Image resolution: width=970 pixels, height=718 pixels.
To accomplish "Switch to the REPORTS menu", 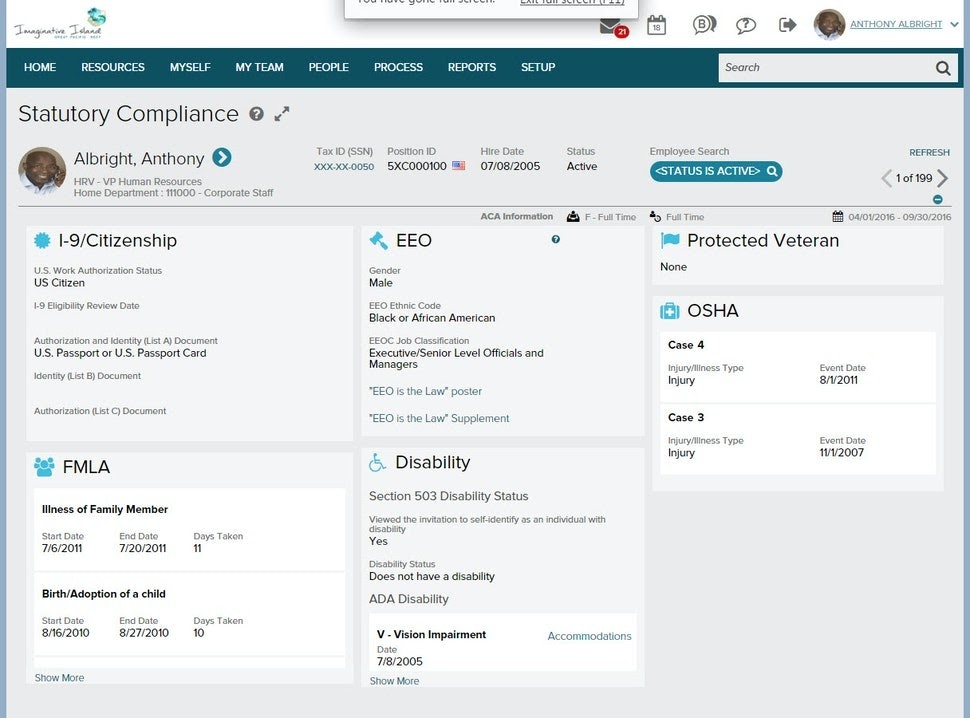I will 471,67.
